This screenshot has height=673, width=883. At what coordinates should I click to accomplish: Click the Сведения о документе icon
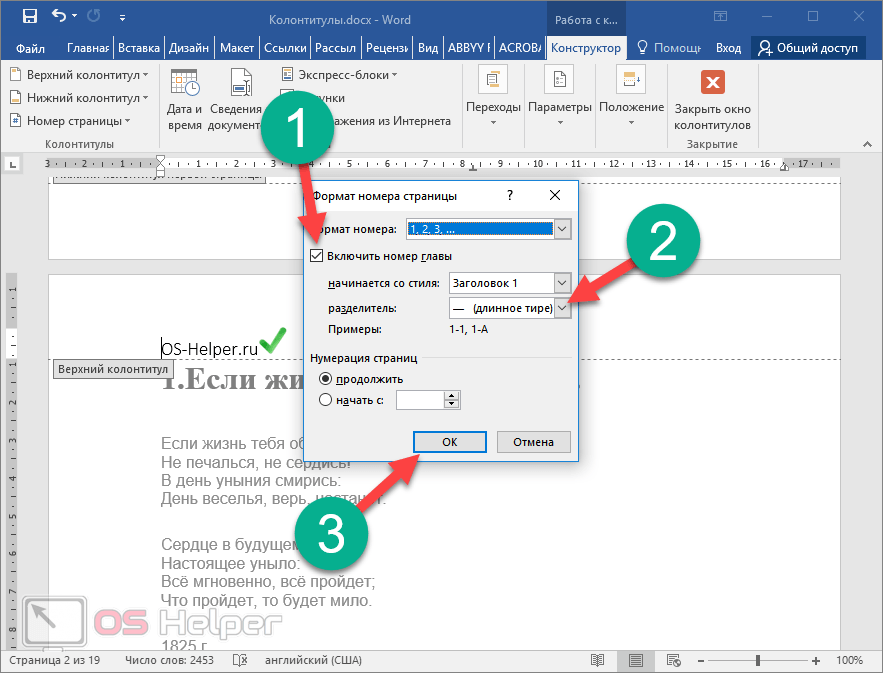point(241,83)
